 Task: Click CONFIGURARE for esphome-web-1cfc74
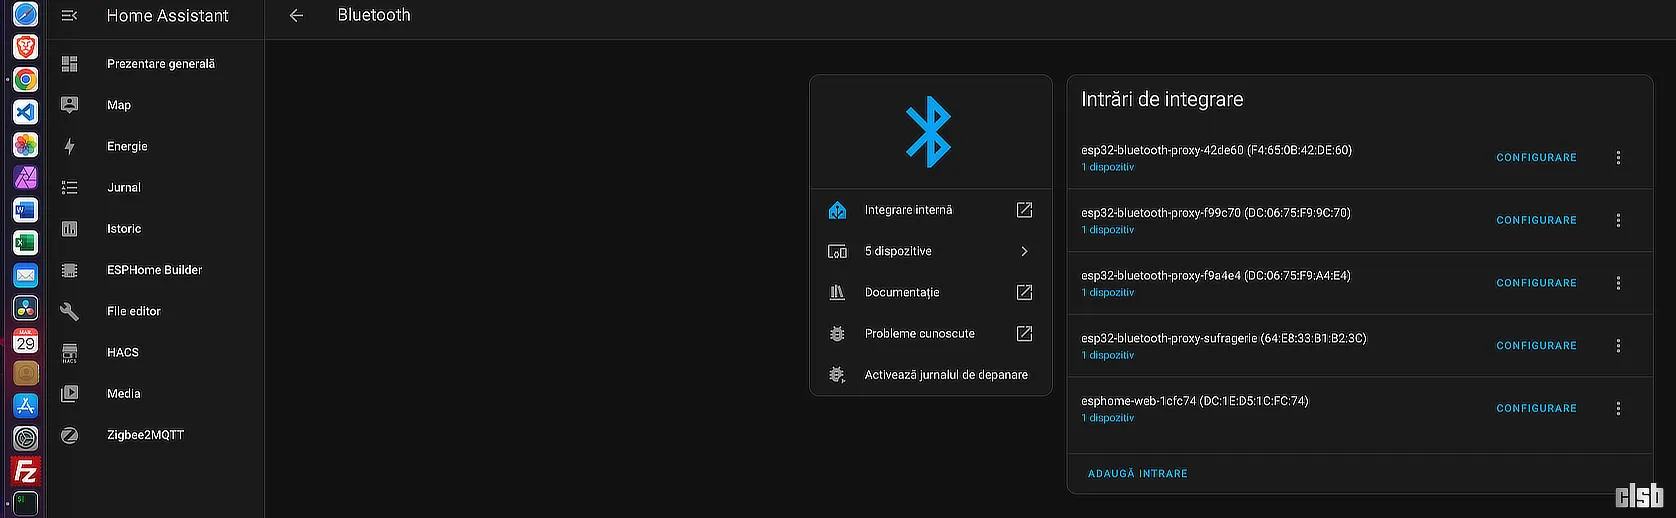pyautogui.click(x=1536, y=408)
